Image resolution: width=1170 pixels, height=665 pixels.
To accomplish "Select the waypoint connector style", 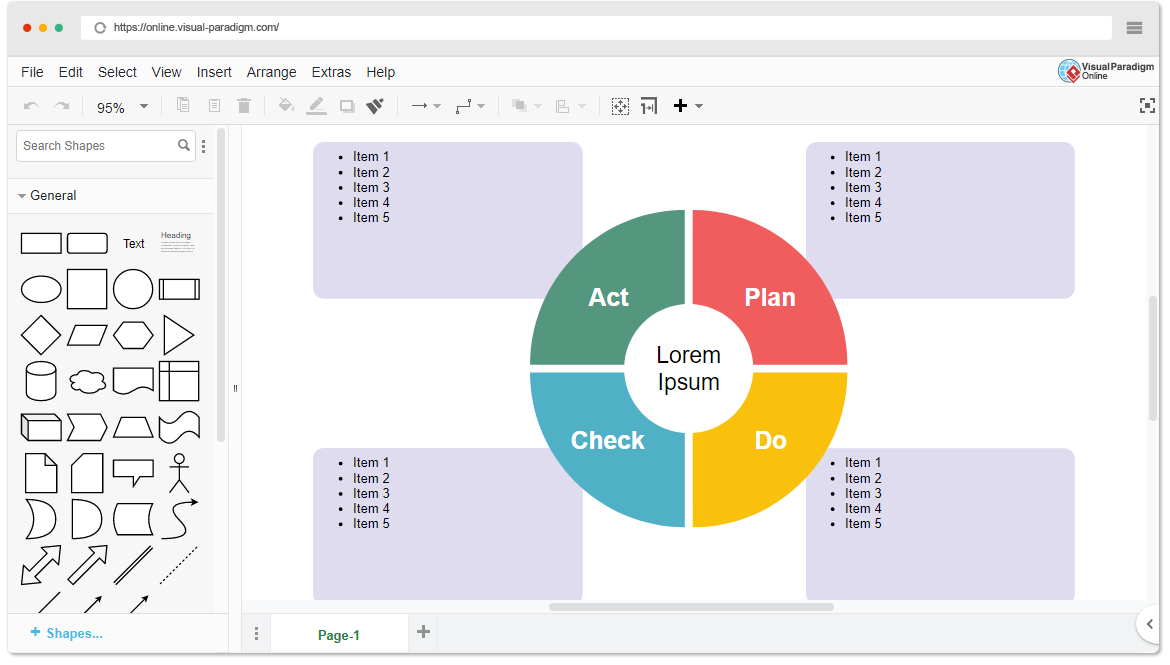I will [x=463, y=106].
